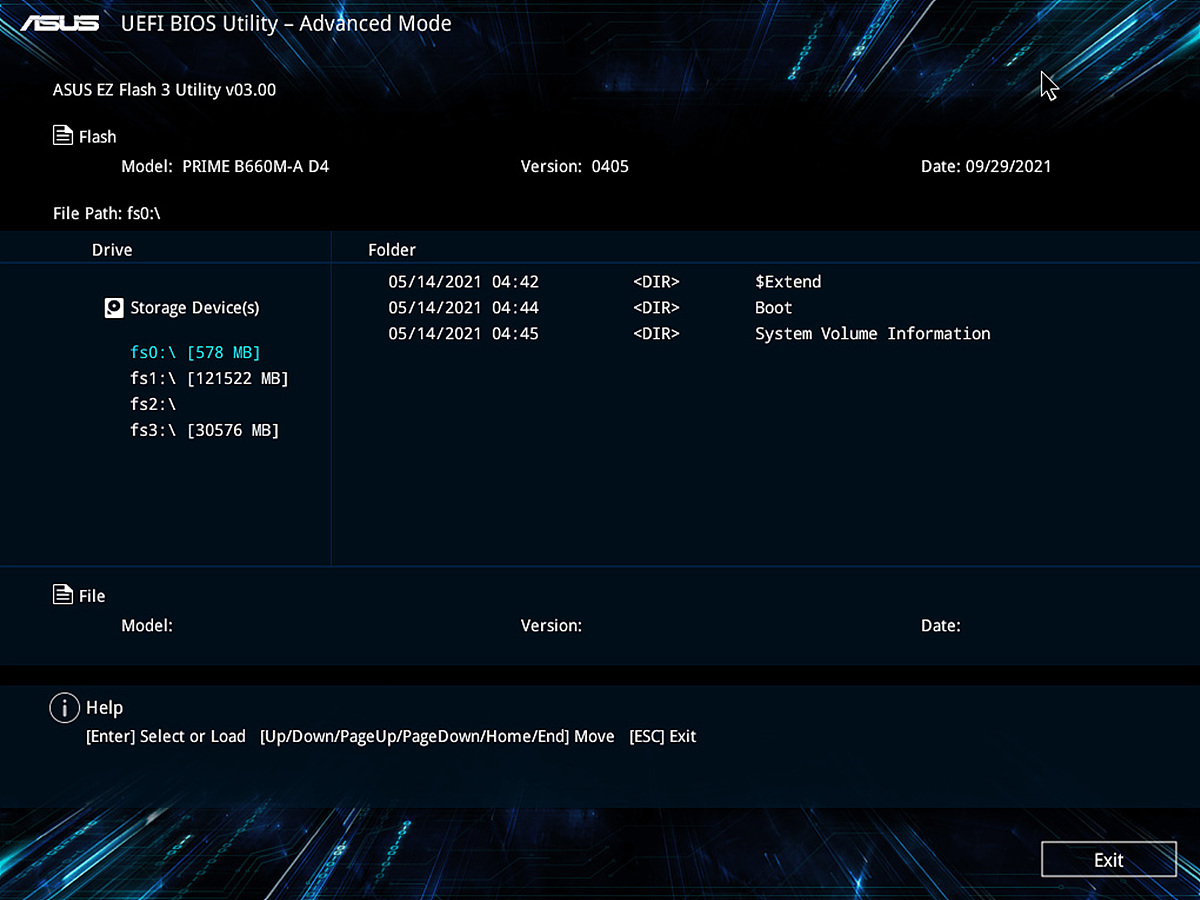Viewport: 1200px width, 900px height.
Task: Select the fs1:\ [121522 MB] drive
Action: 209,378
